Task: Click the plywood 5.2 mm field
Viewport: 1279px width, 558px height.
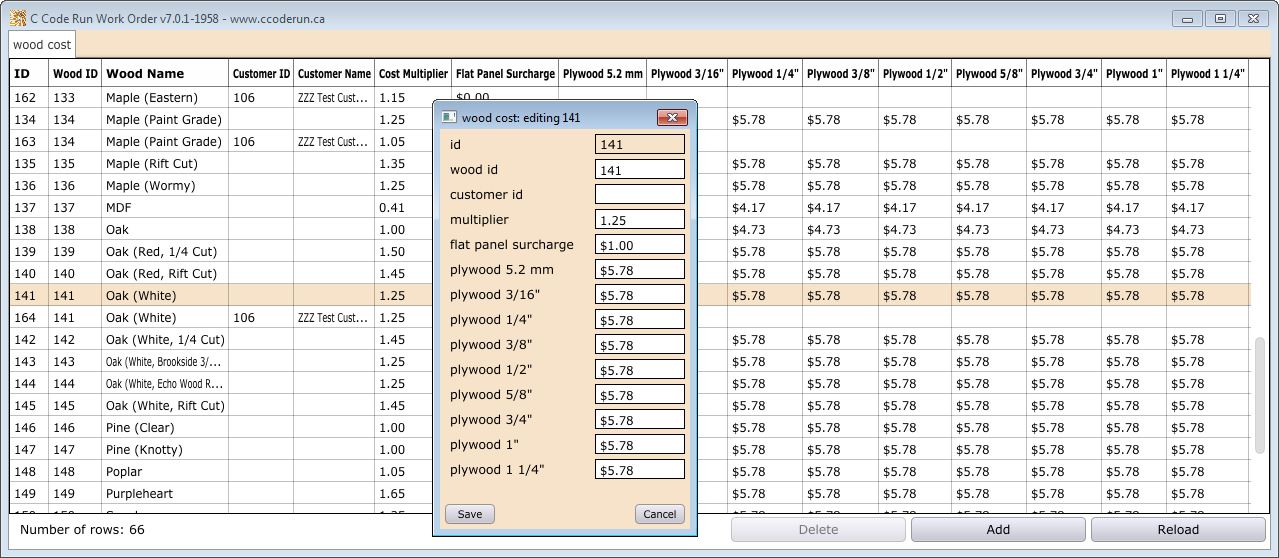Action: pos(639,269)
